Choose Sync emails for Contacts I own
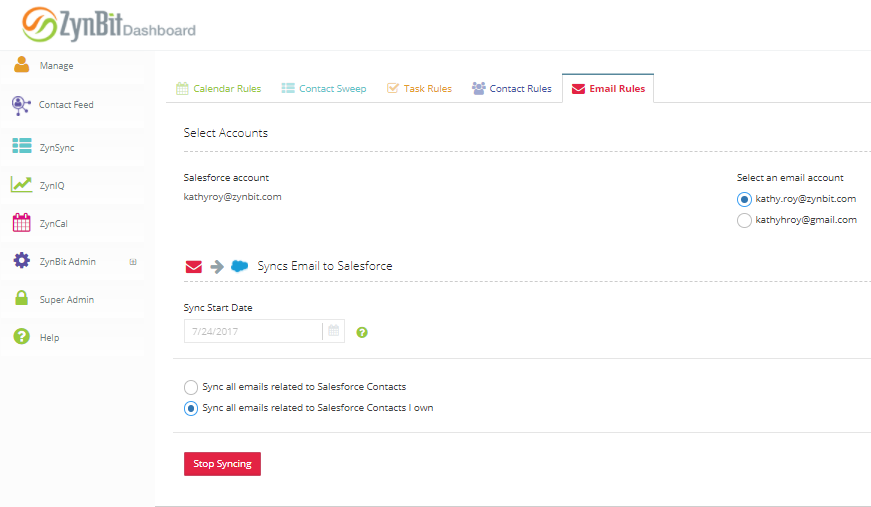Screen dimensions: 871x507 (x=191, y=409)
